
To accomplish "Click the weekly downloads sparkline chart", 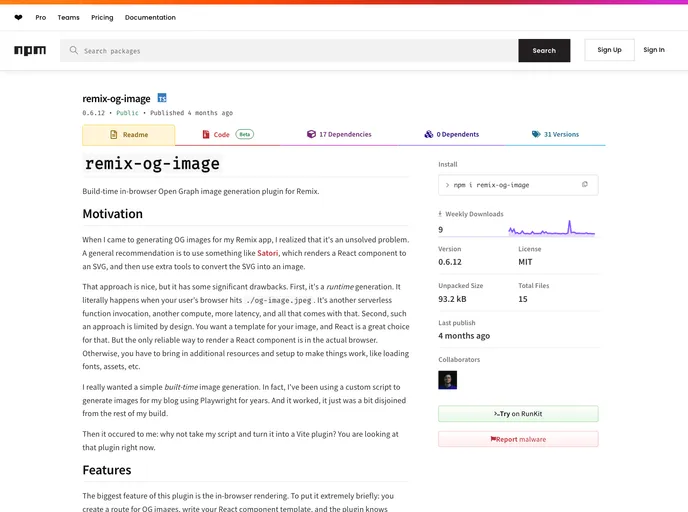I will tap(552, 229).
